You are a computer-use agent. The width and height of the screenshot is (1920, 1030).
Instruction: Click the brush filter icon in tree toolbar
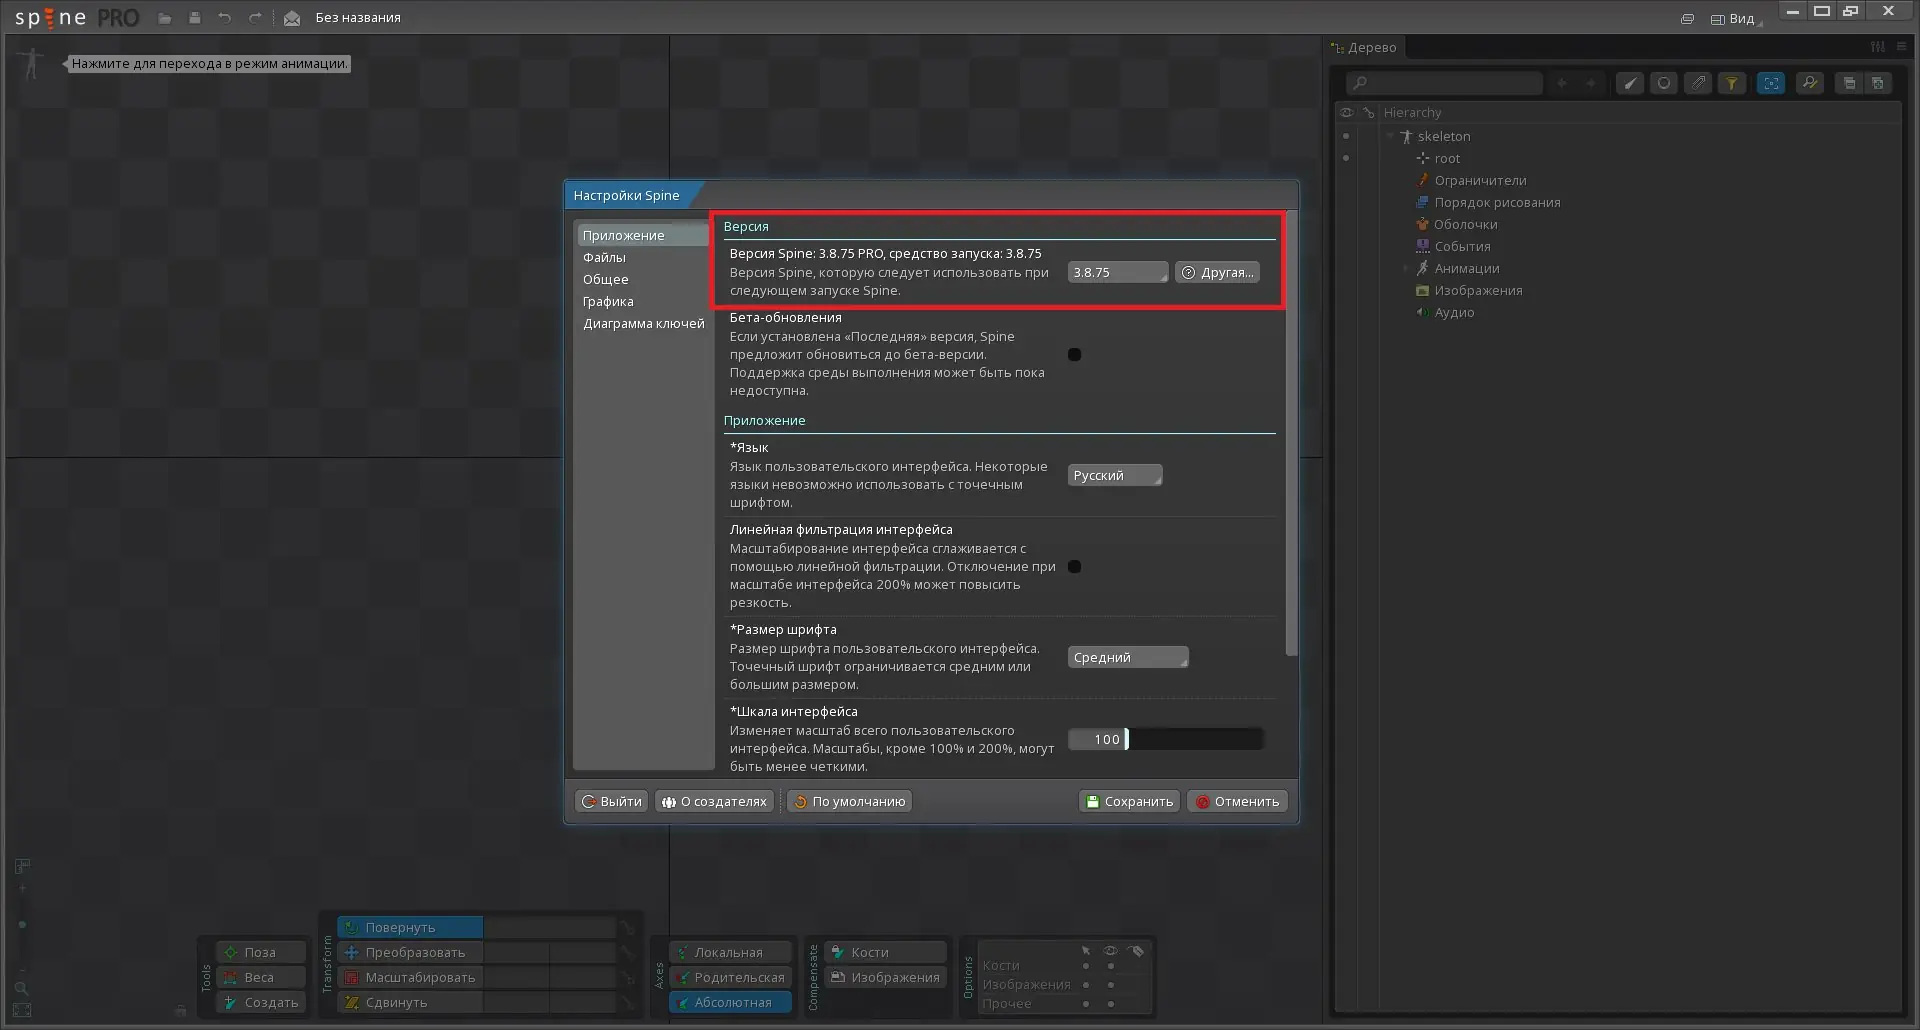point(1630,83)
